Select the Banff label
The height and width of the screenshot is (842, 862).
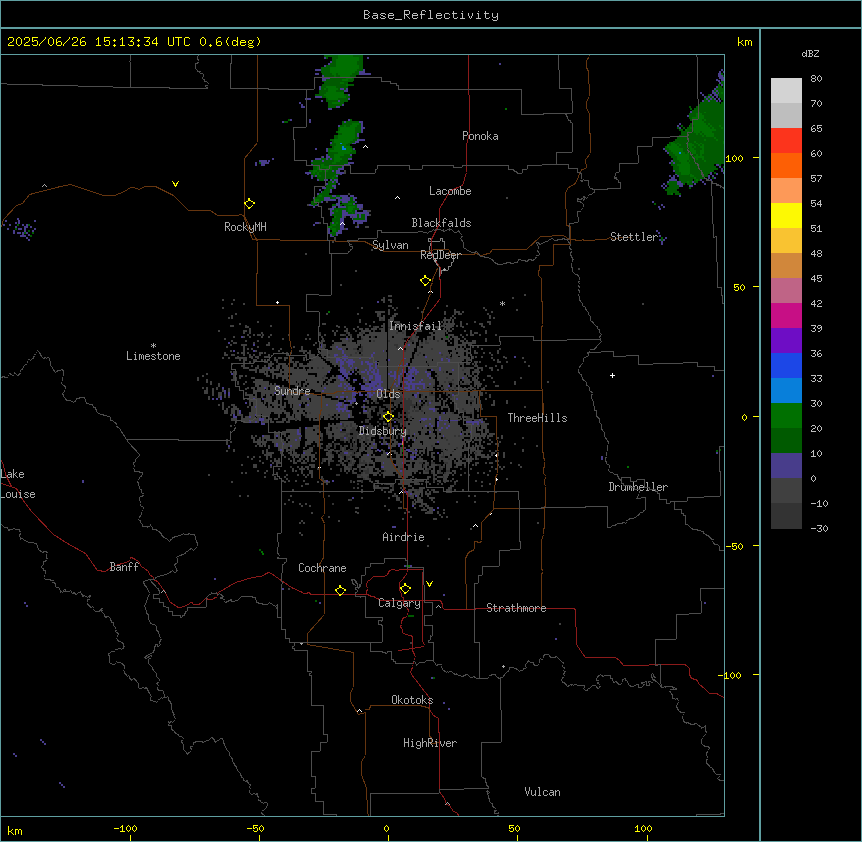coord(124,567)
